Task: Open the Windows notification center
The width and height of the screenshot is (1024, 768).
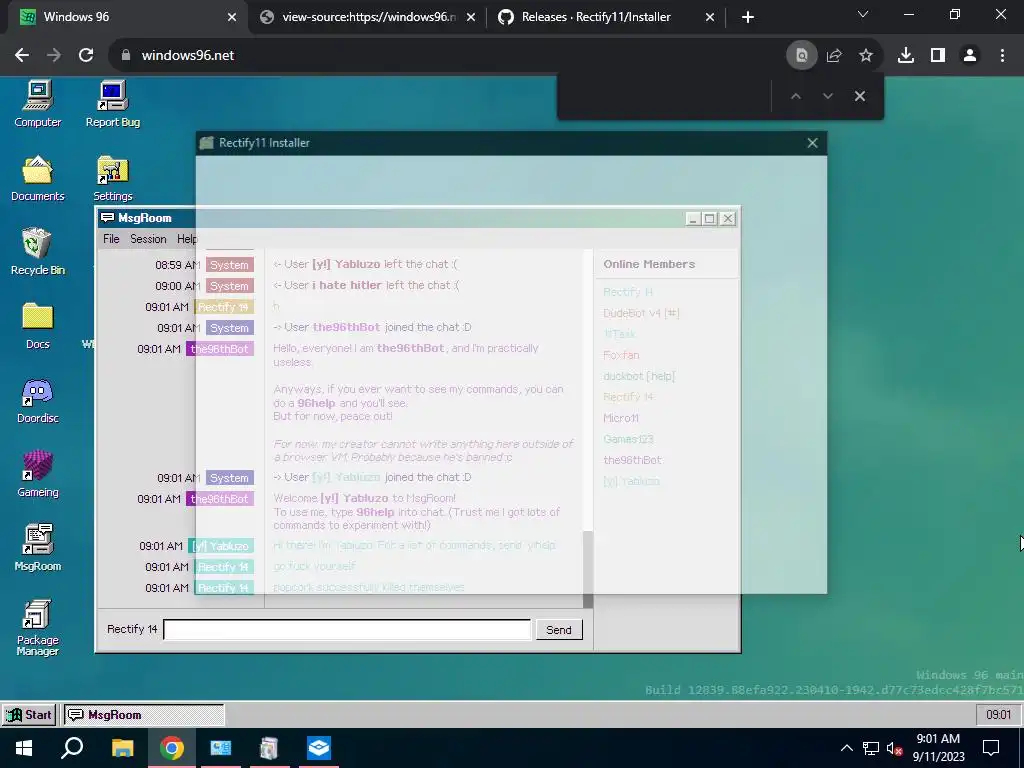Action: click(x=991, y=748)
